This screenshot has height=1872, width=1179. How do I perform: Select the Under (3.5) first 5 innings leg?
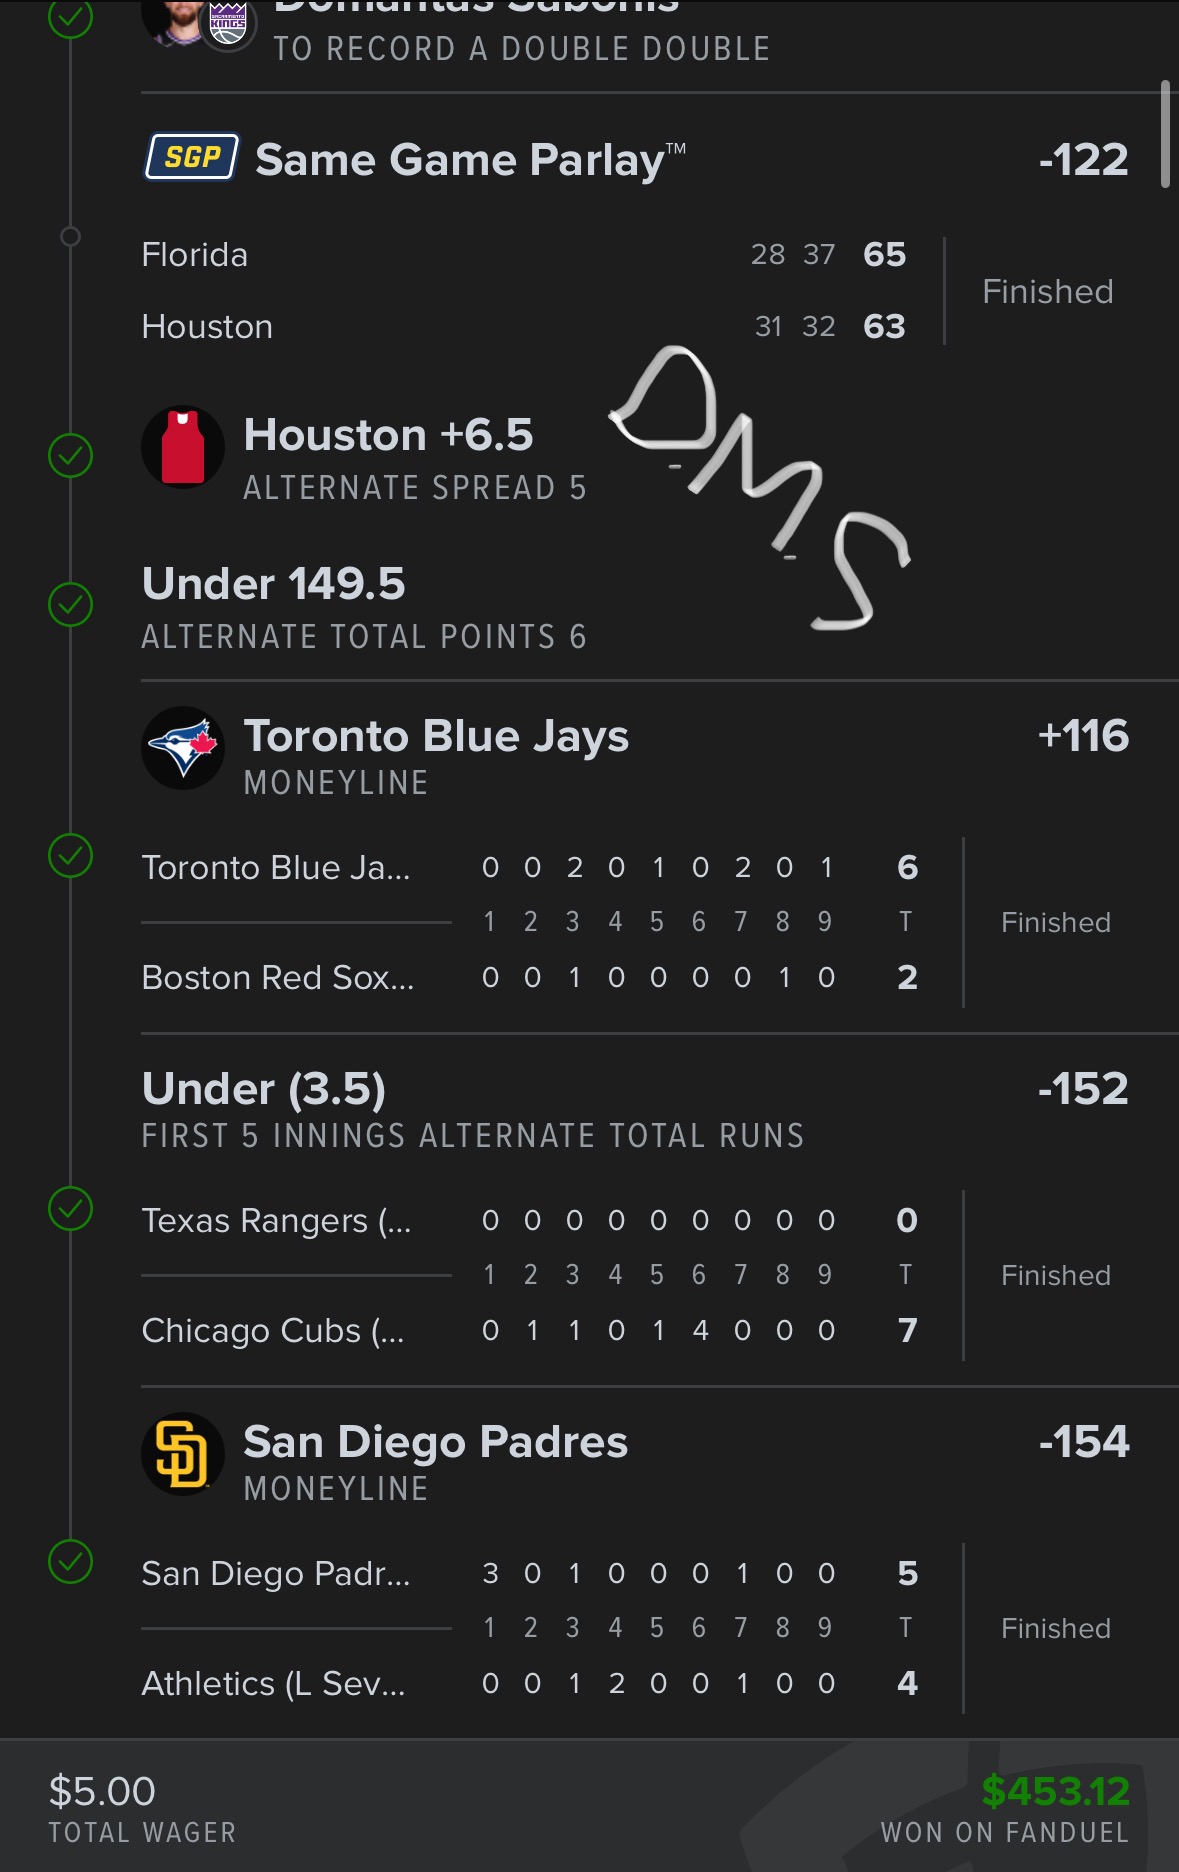[264, 1089]
